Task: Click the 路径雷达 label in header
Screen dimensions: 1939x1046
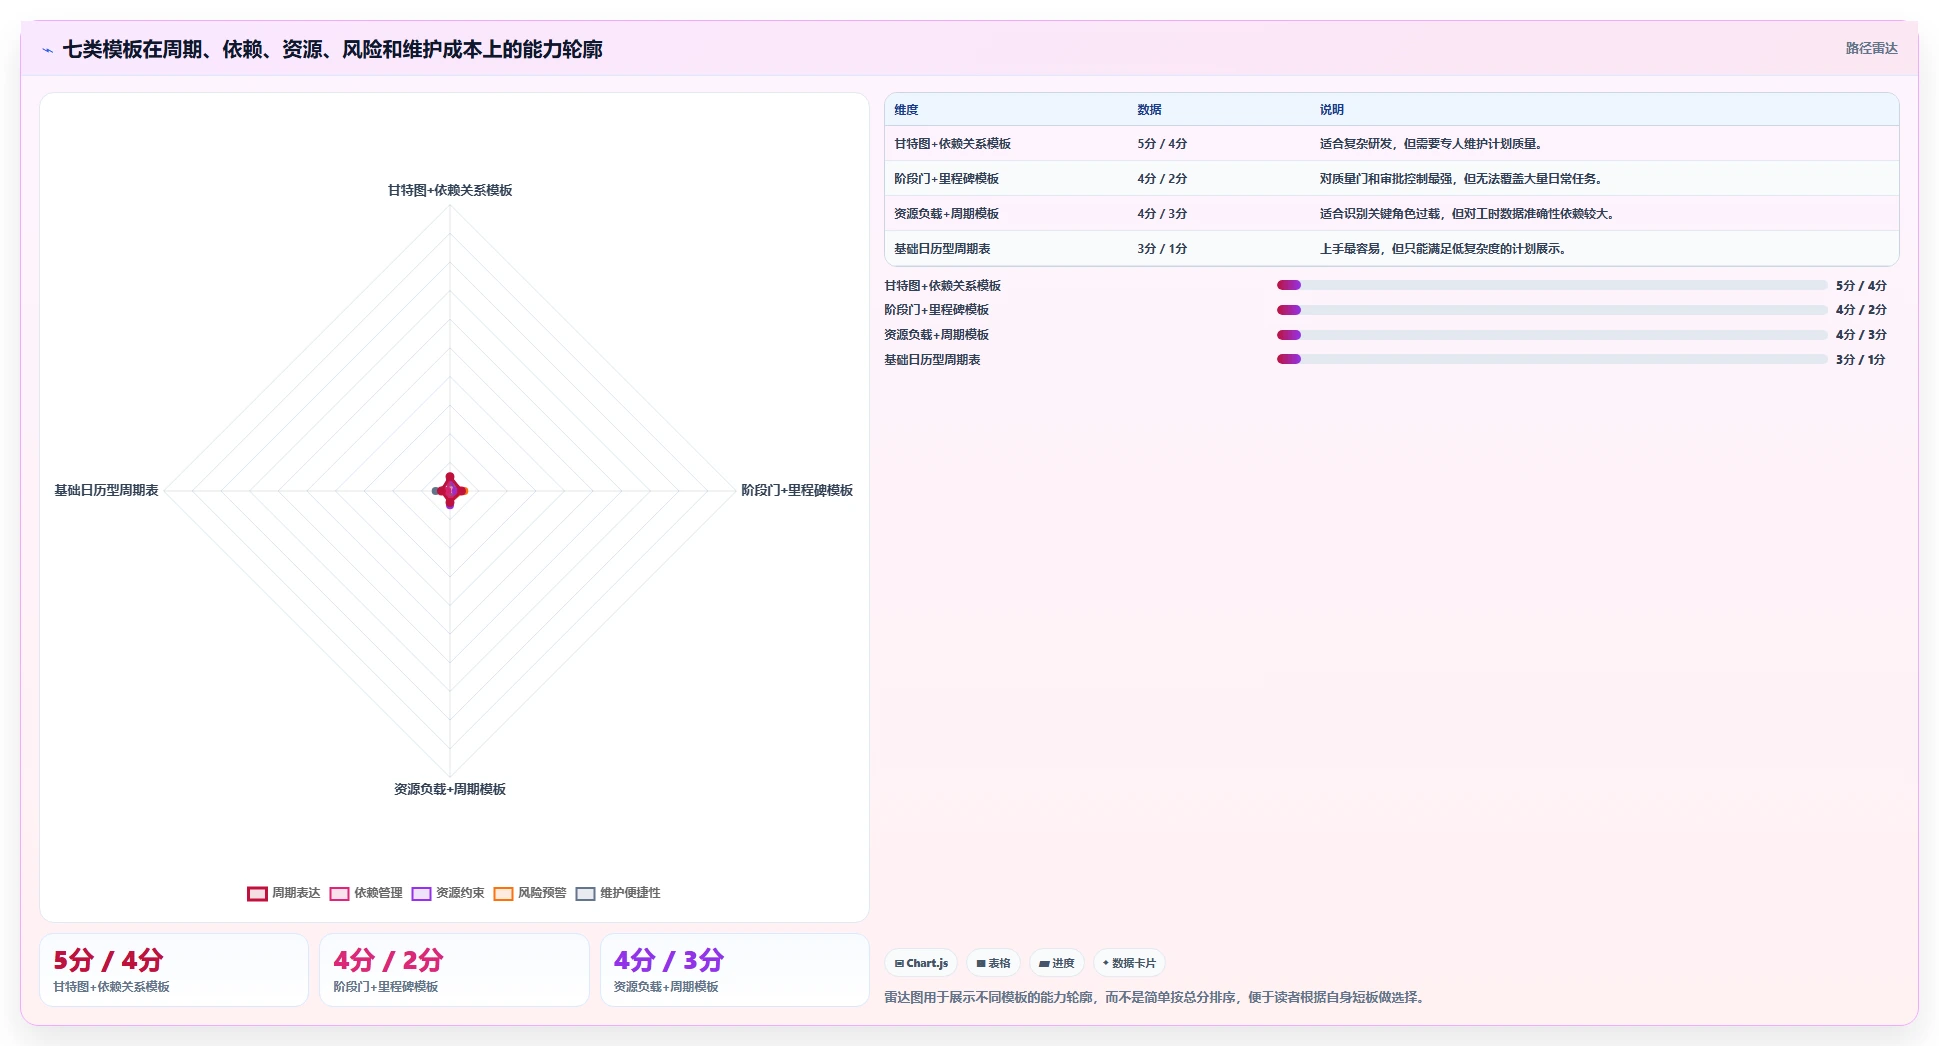Action: [x=1871, y=48]
